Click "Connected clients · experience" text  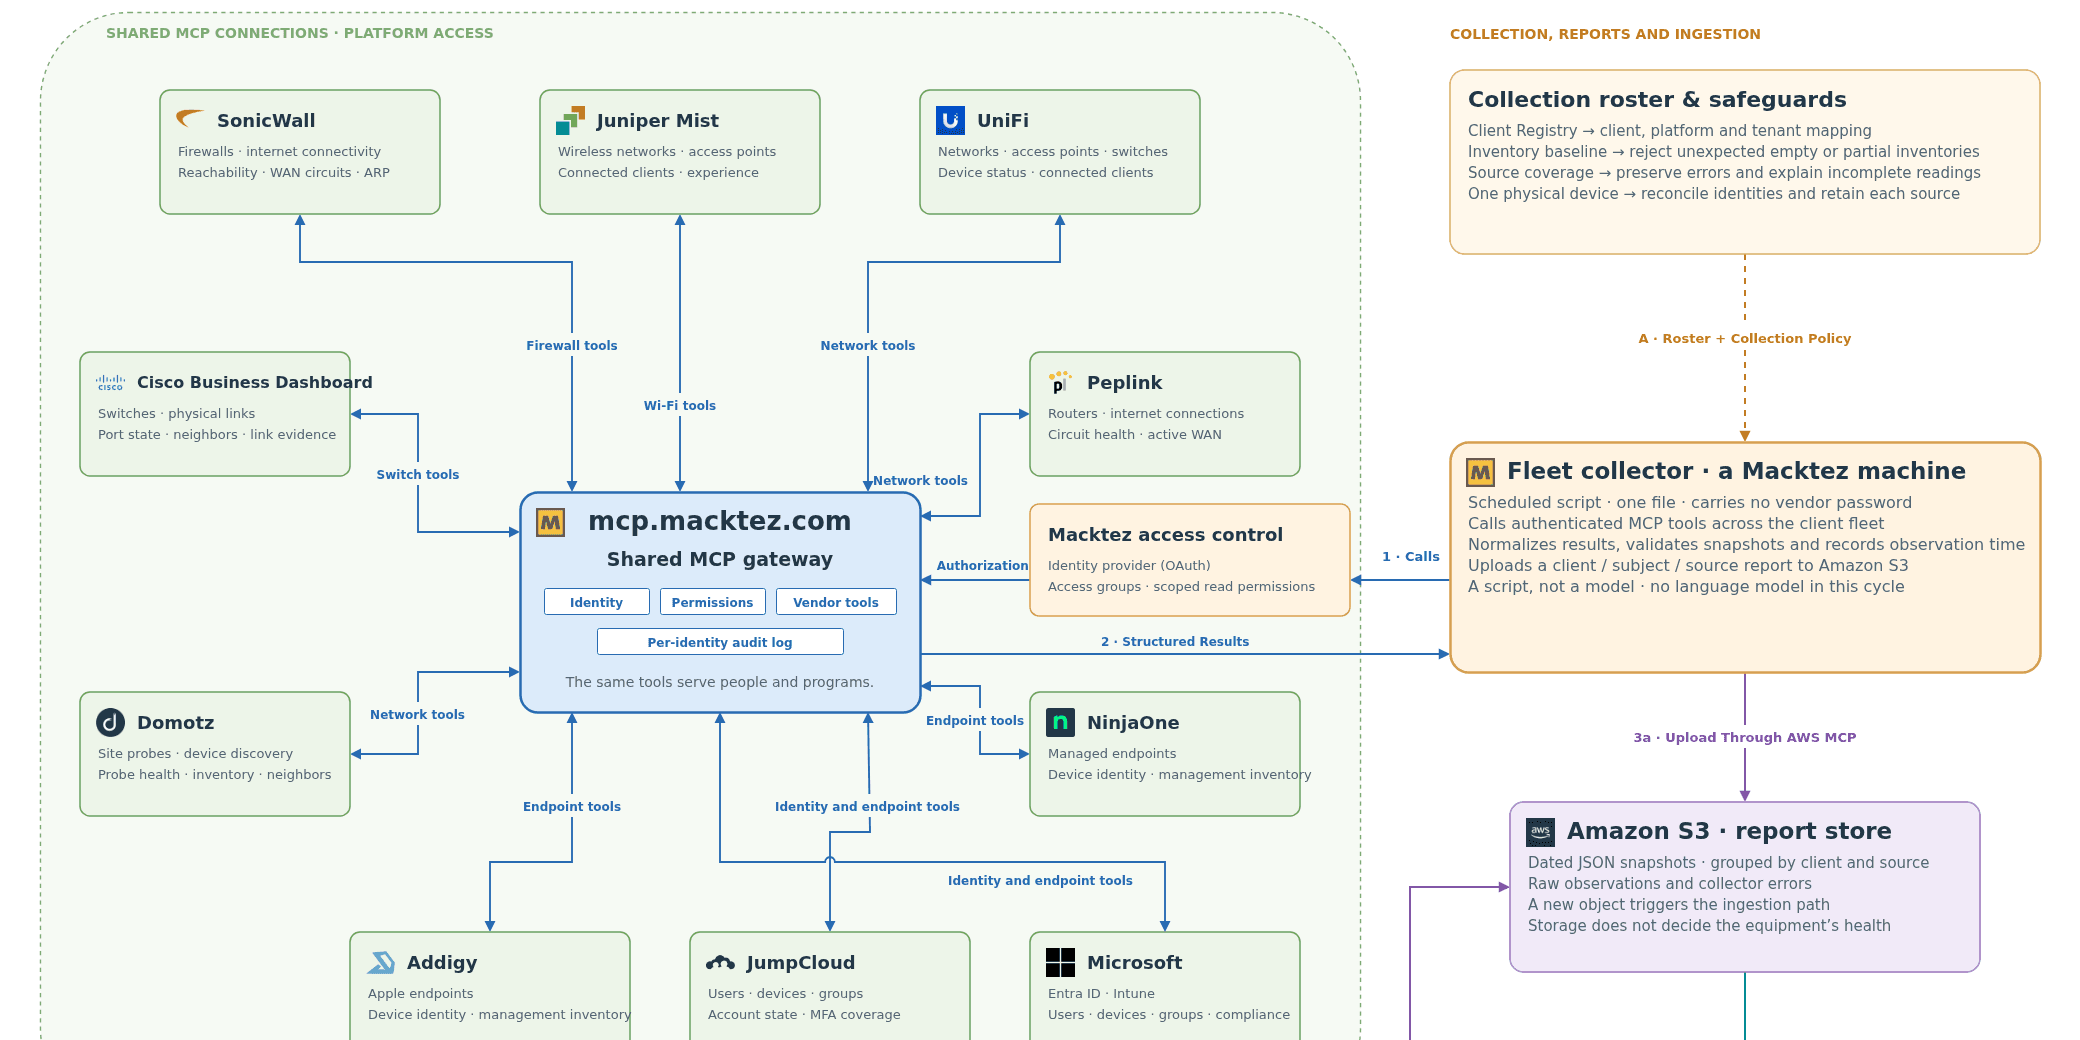pos(658,173)
